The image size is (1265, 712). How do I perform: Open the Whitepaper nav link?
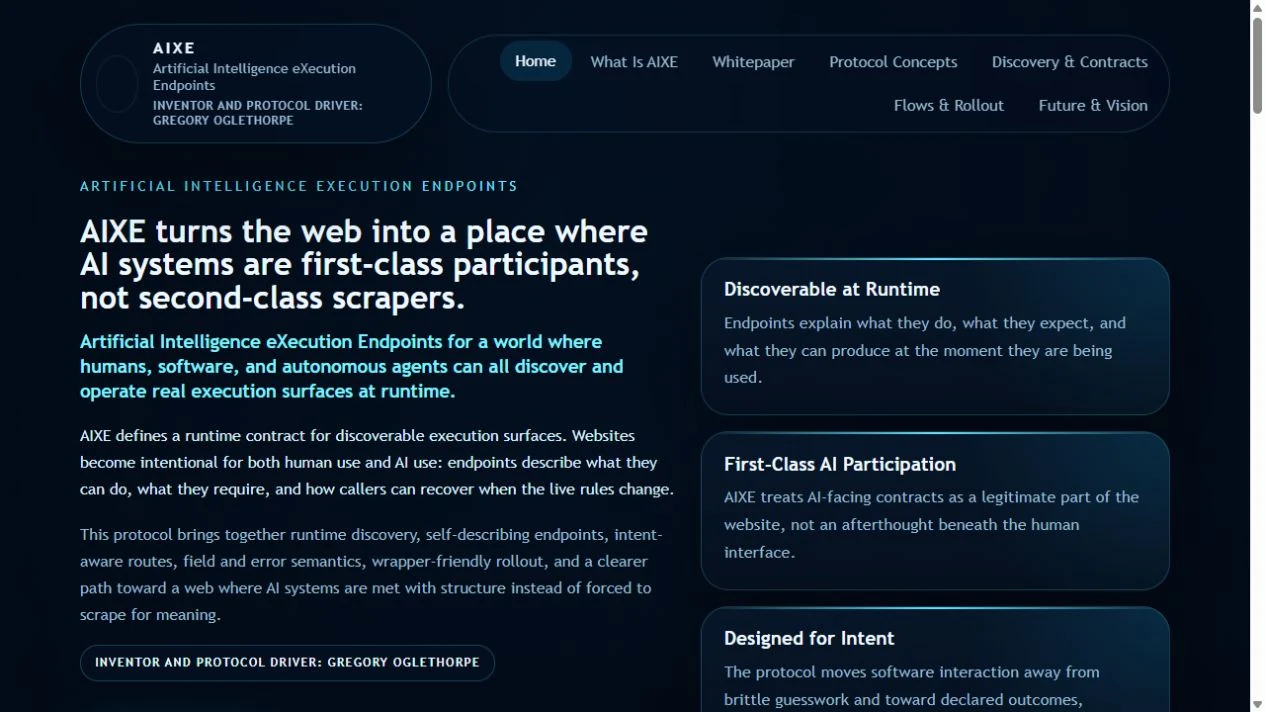[x=753, y=62]
